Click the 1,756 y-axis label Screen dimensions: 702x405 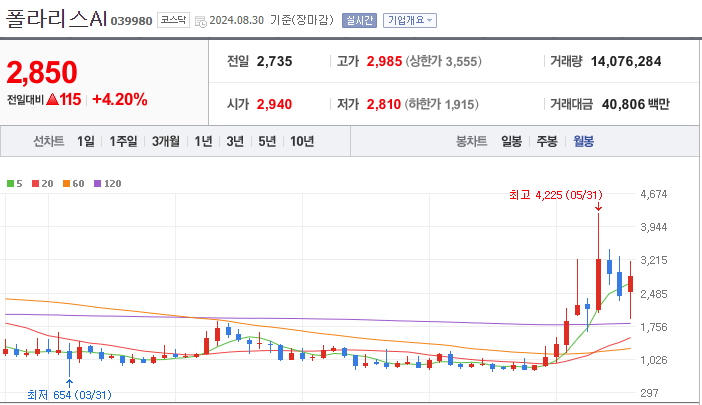click(x=654, y=327)
